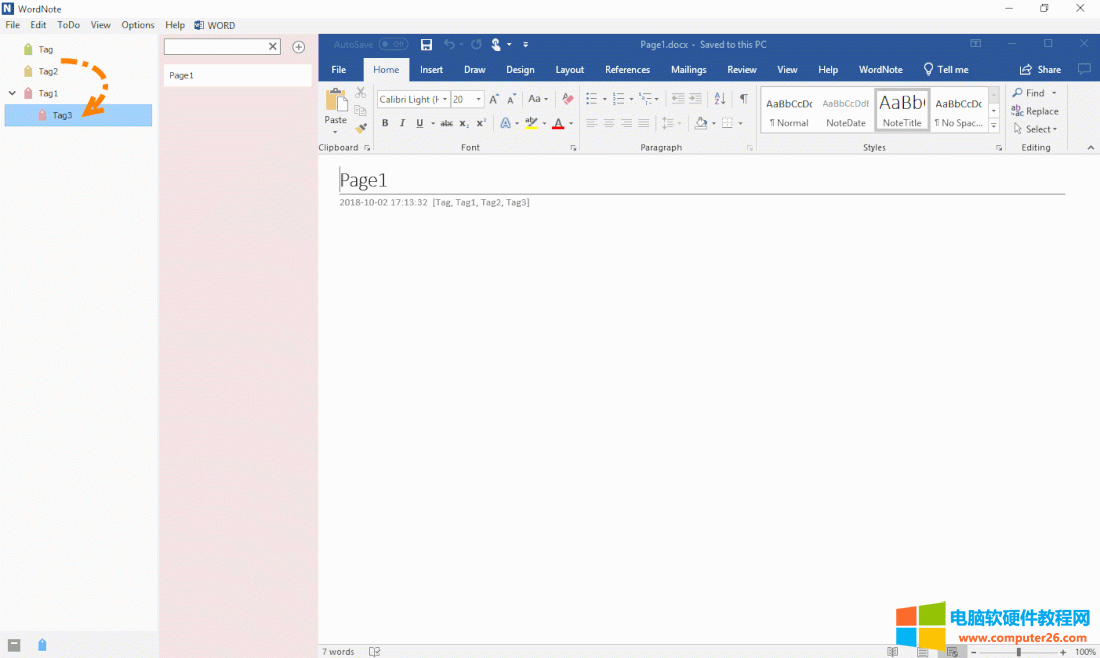Click the Format Painter icon

(360, 128)
